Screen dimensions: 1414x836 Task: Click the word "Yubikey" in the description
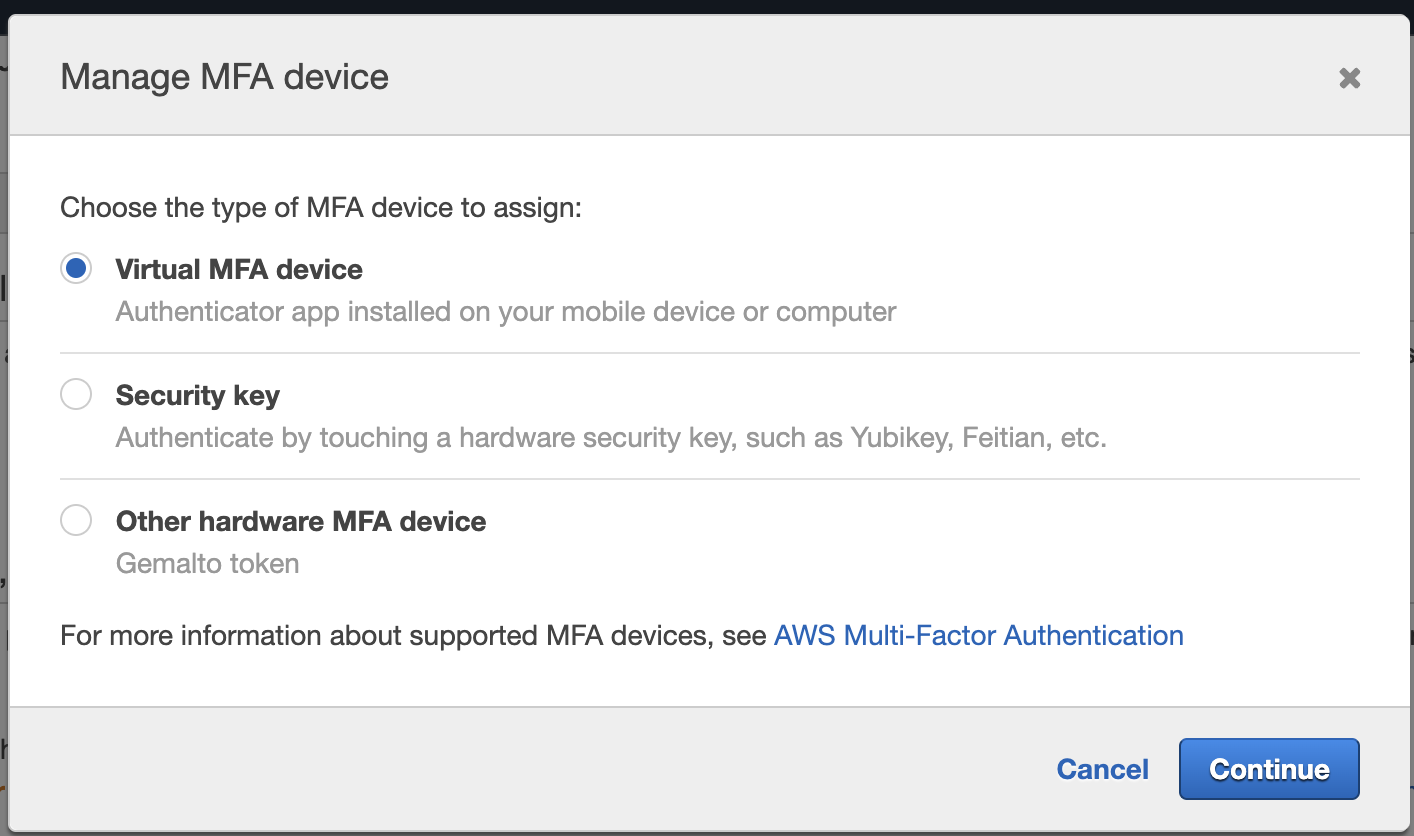click(899, 438)
